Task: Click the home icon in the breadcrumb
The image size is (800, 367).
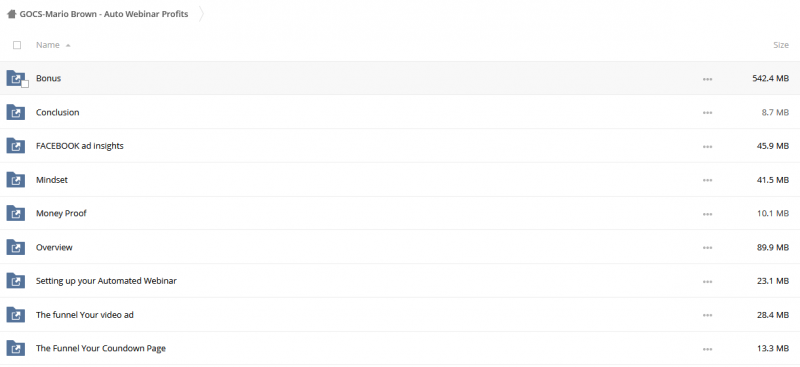Action: [12, 14]
